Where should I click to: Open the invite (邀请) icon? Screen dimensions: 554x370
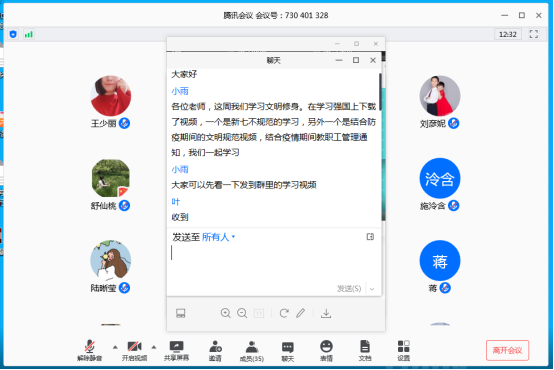215,351
